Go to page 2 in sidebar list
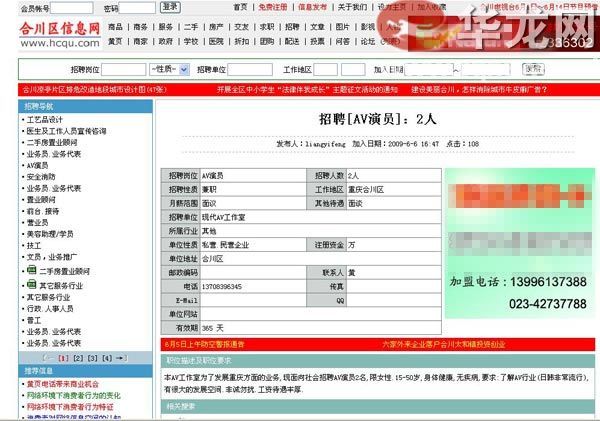The image size is (600, 421). pos(77,357)
